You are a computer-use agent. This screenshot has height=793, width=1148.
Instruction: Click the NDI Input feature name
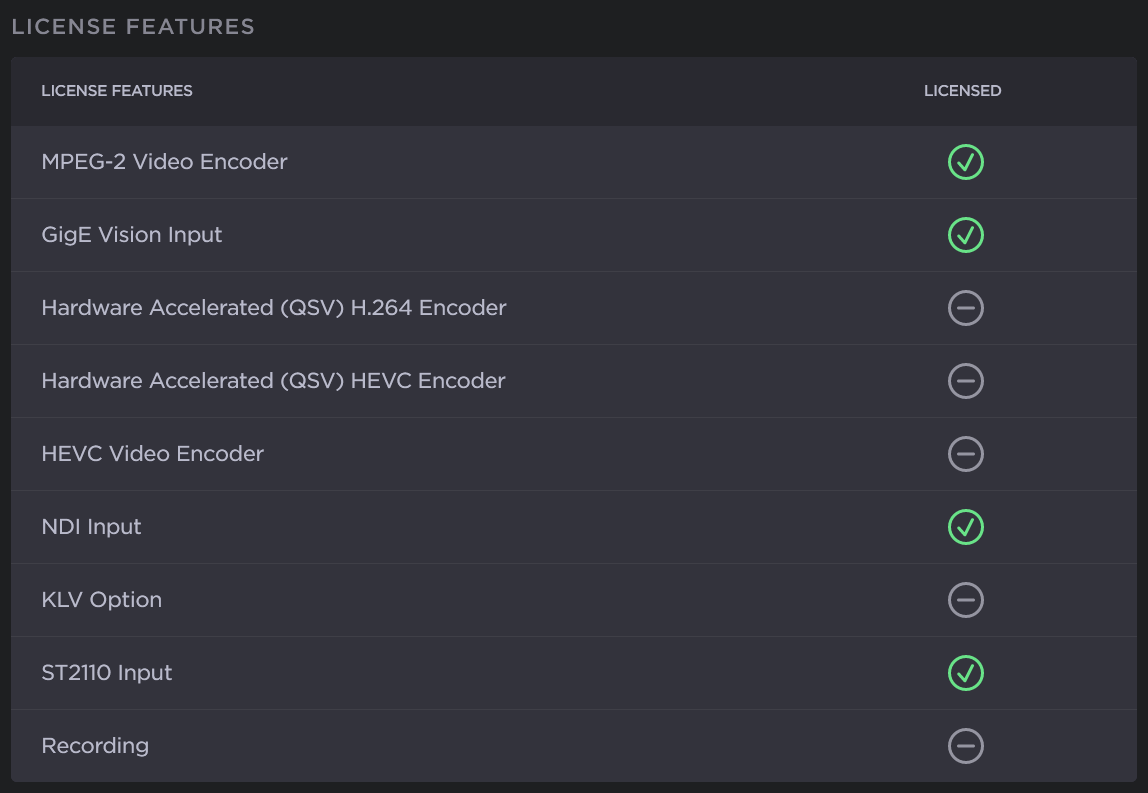(x=91, y=527)
